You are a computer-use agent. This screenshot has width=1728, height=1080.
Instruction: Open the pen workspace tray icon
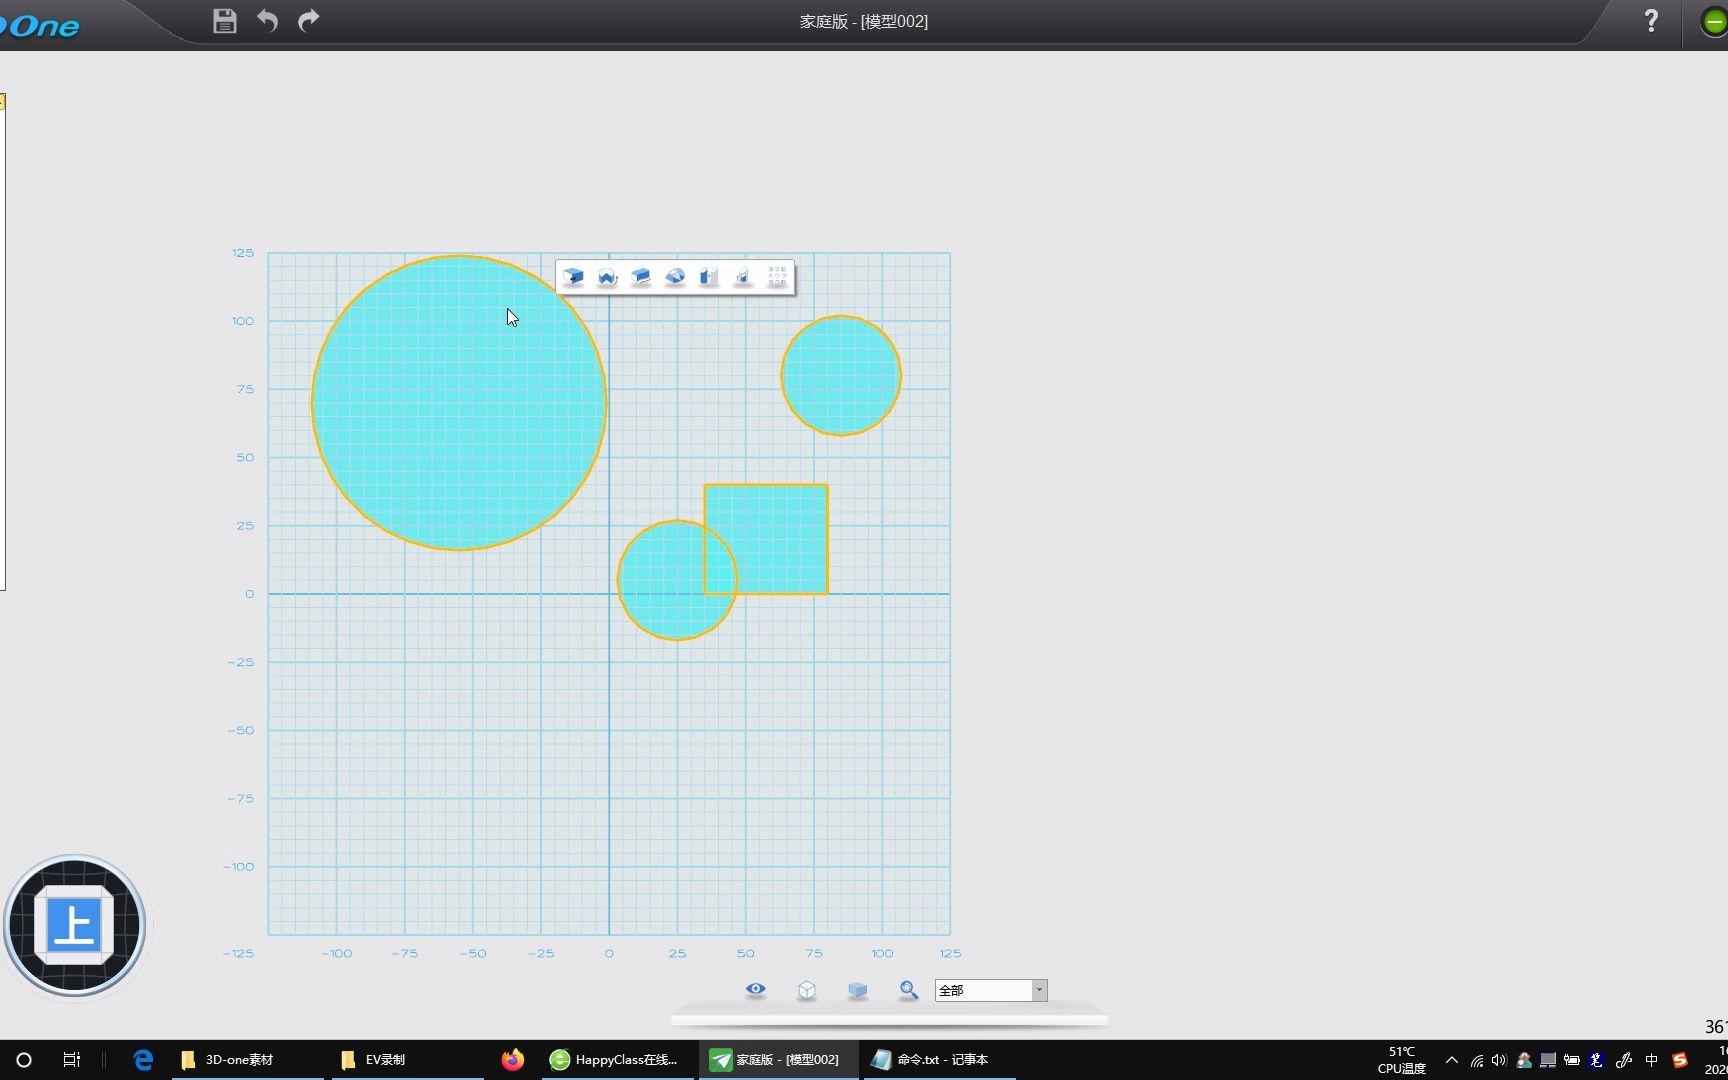tap(1623, 1060)
